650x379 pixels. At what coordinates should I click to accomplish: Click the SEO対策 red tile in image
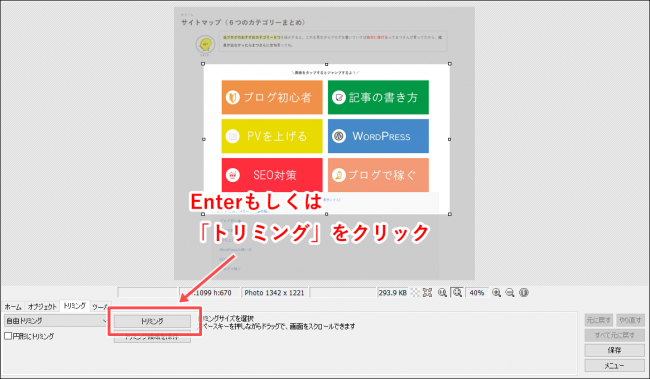[272, 175]
